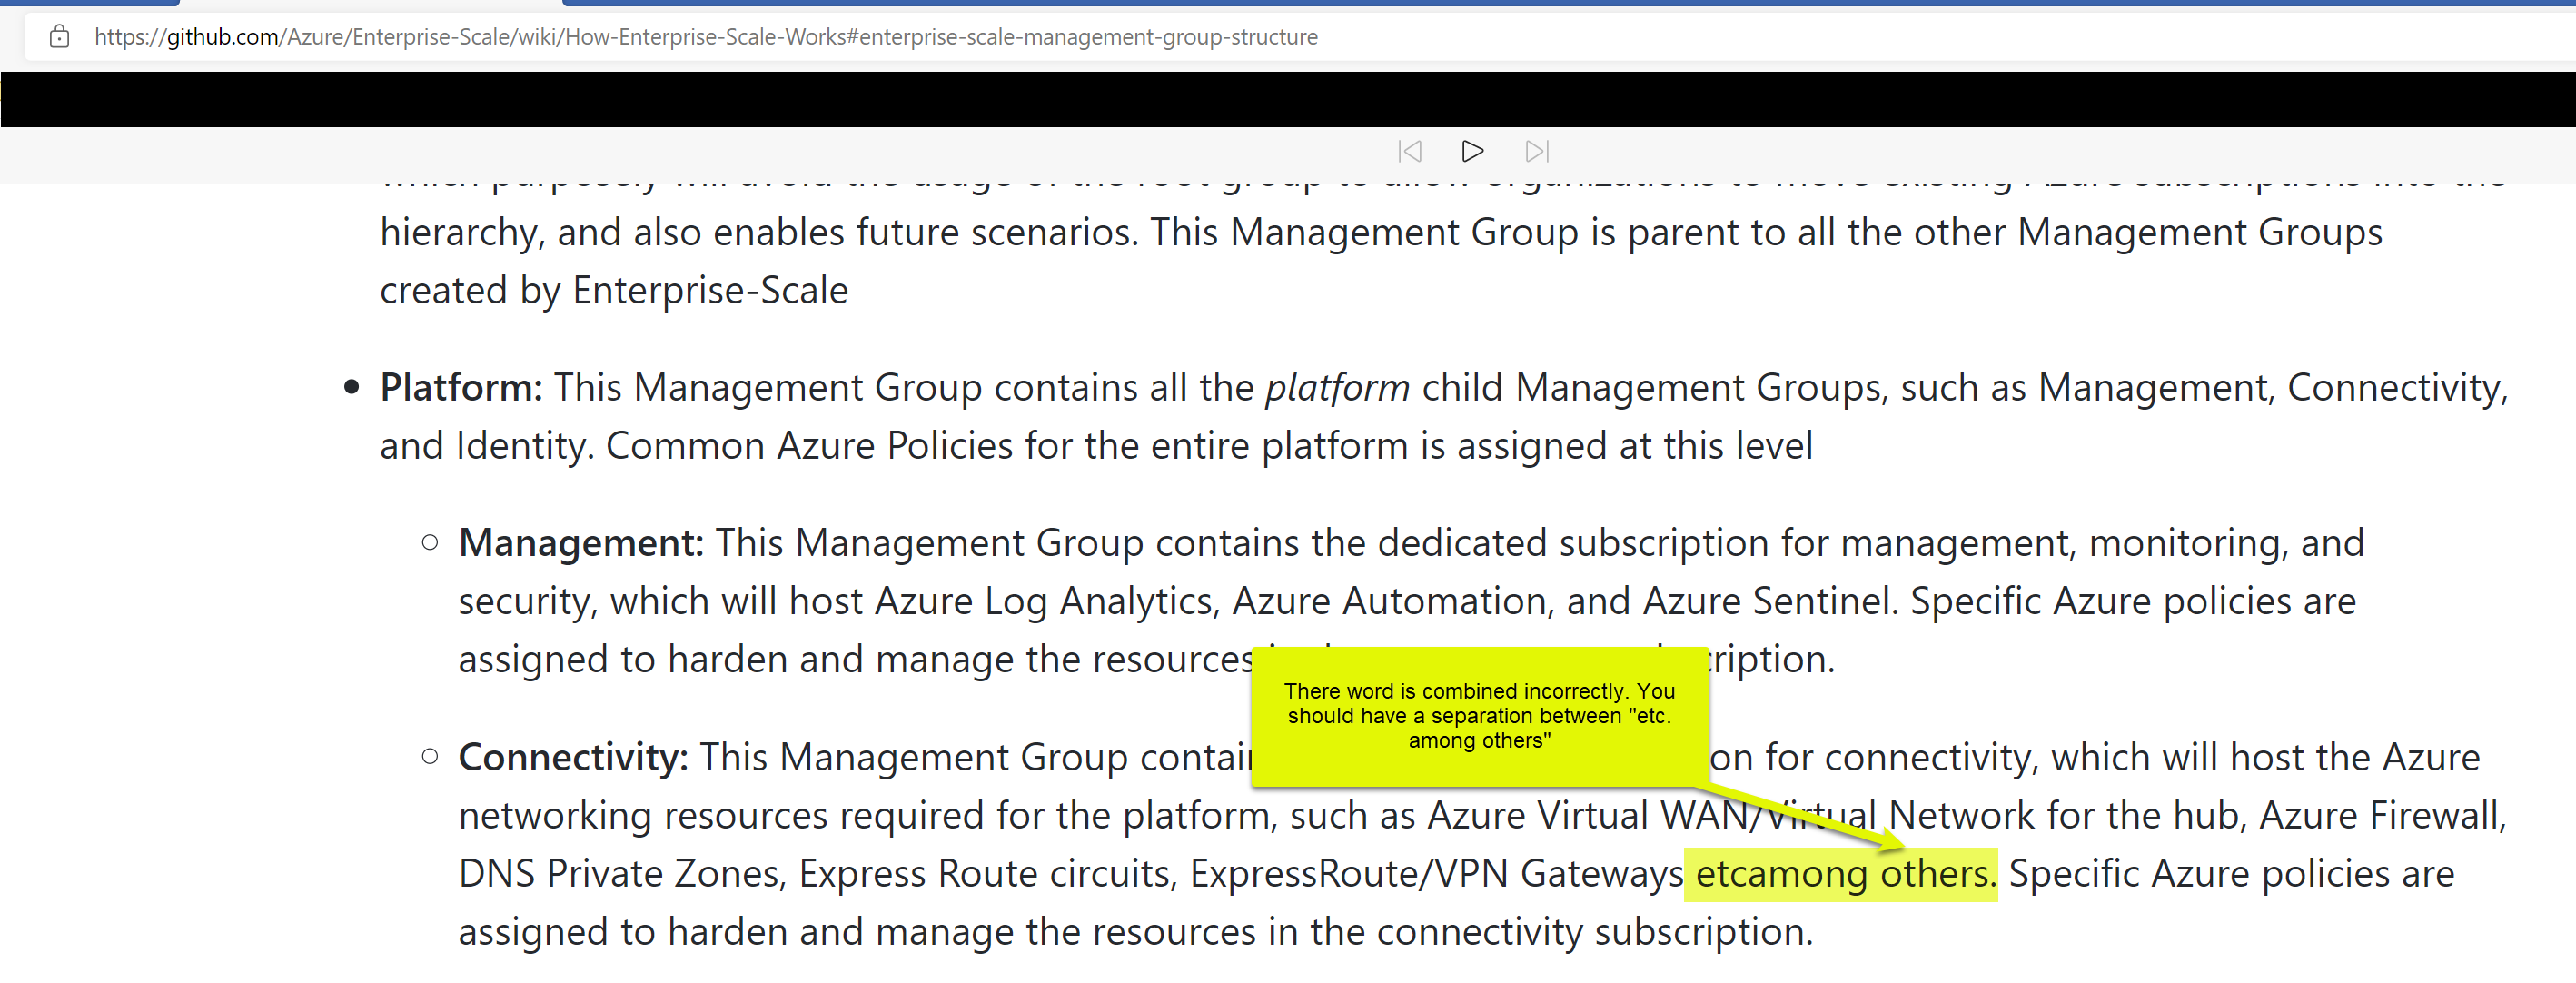Screen dimensions: 2576x983
Task: Click the bold 'Management:' heading
Action: click(x=580, y=543)
